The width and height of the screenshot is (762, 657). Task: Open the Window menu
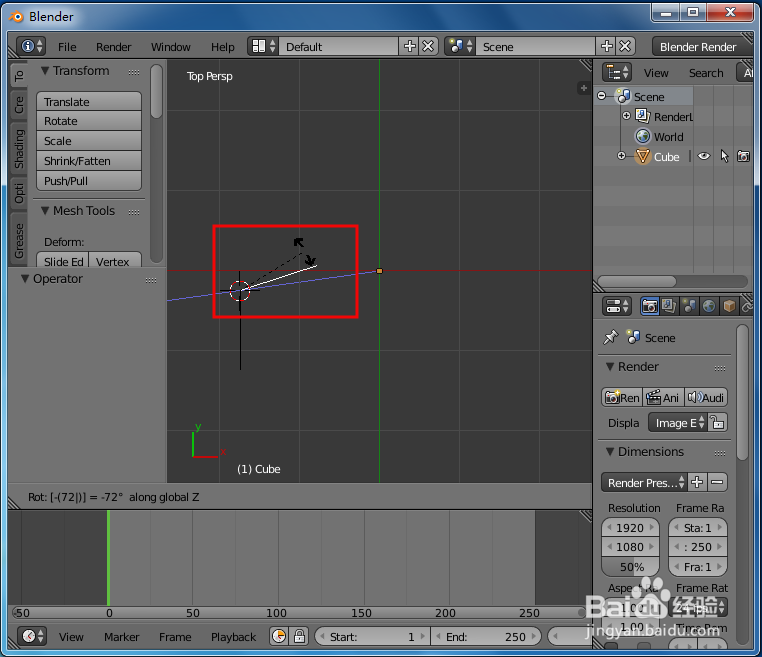tap(171, 47)
